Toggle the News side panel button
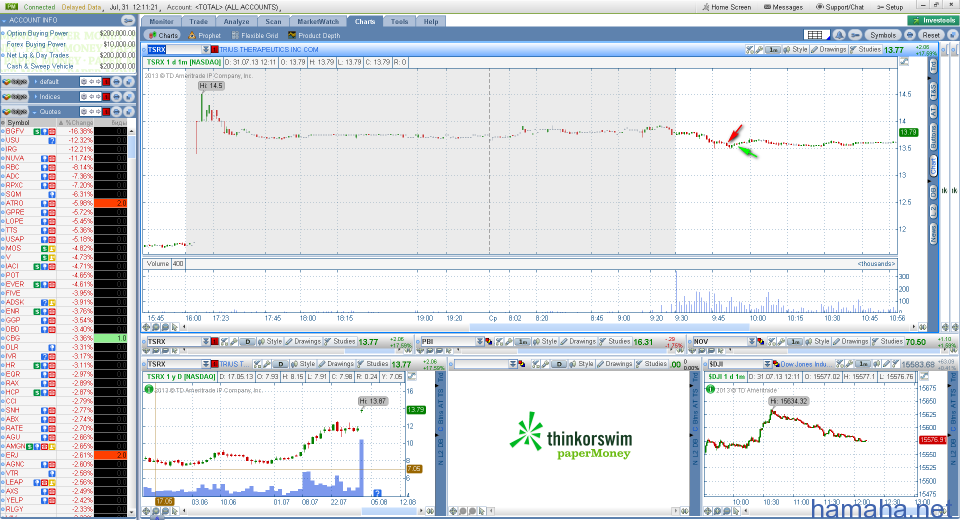960x520 pixels. coord(934,233)
